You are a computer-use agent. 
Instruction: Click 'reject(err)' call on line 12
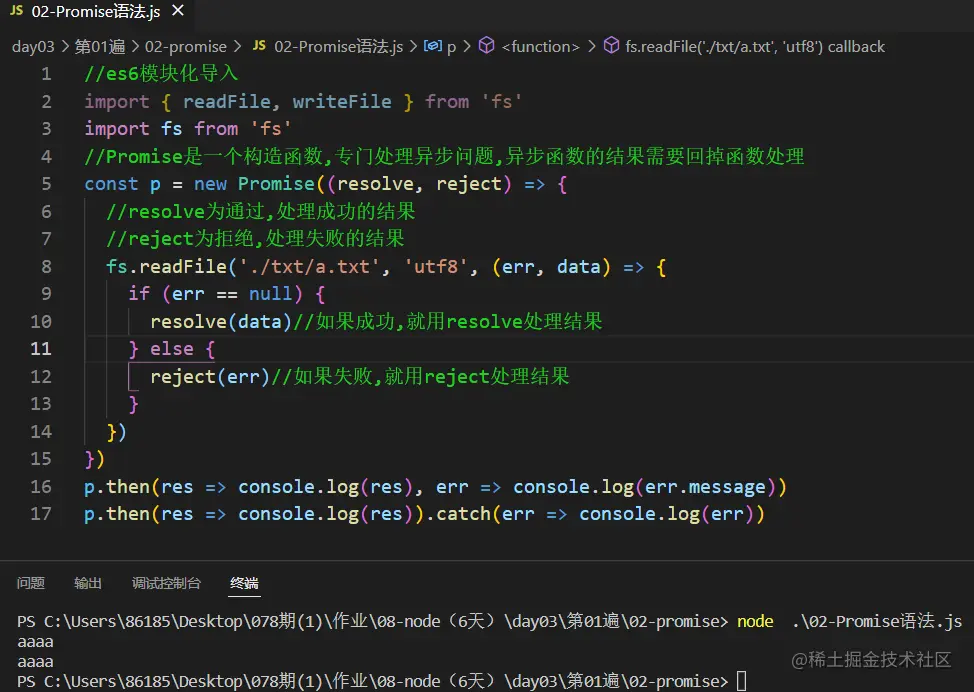210,376
